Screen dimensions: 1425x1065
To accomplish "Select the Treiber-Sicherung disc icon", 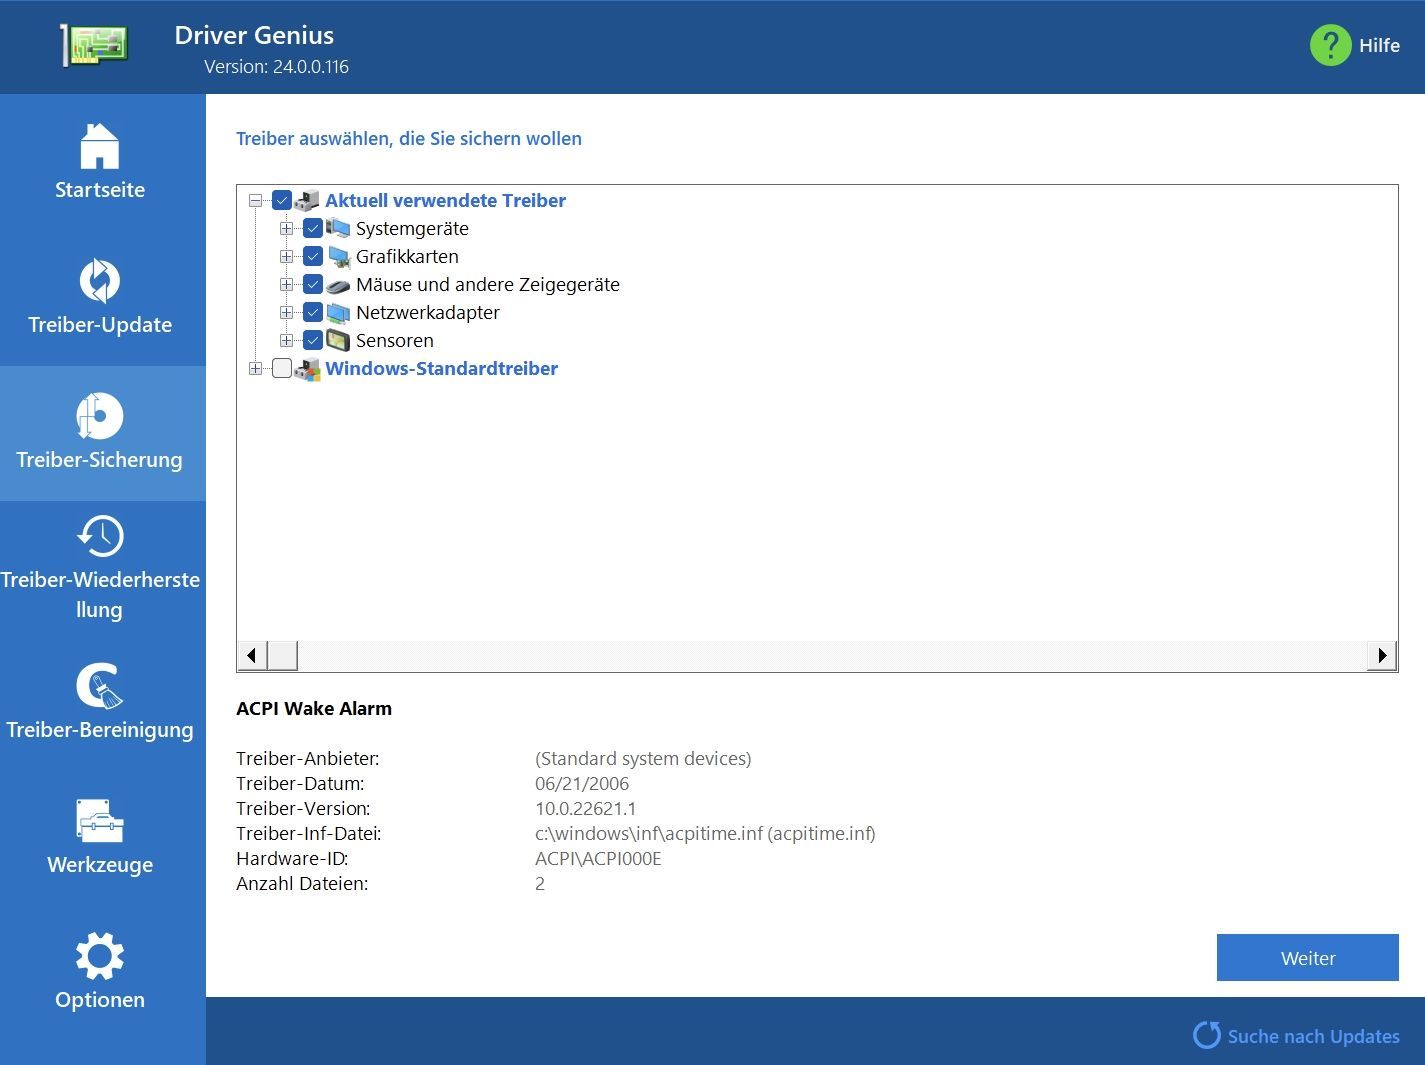I will [x=99, y=417].
